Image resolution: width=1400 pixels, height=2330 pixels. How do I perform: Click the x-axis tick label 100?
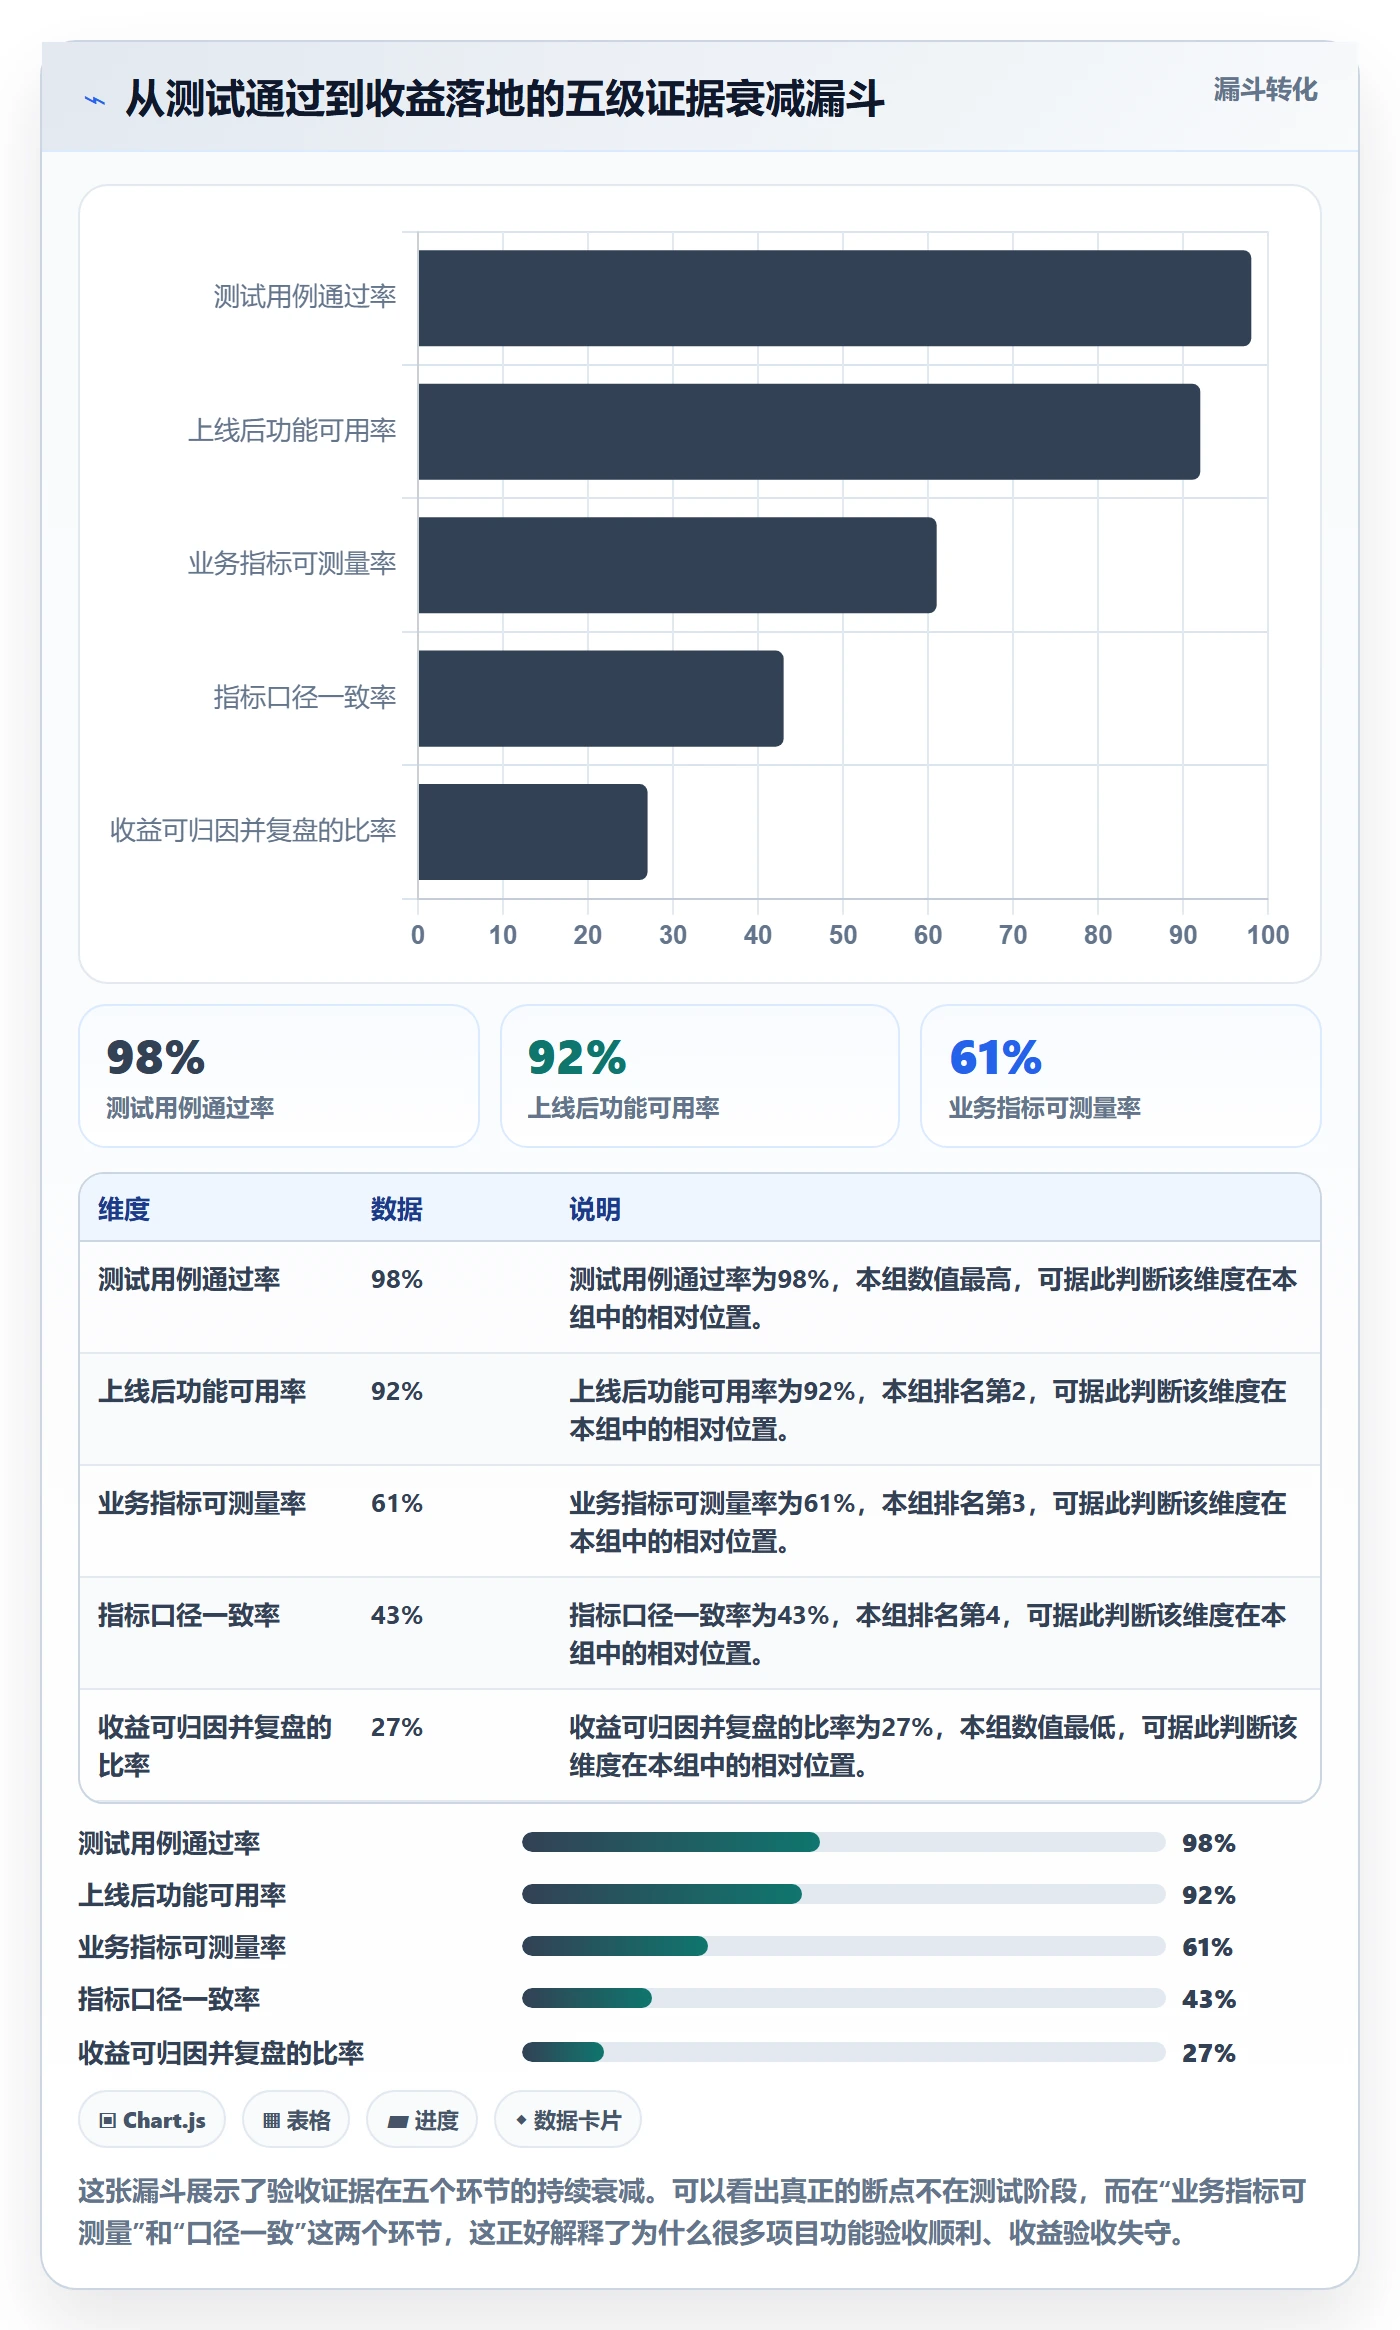point(1268,935)
